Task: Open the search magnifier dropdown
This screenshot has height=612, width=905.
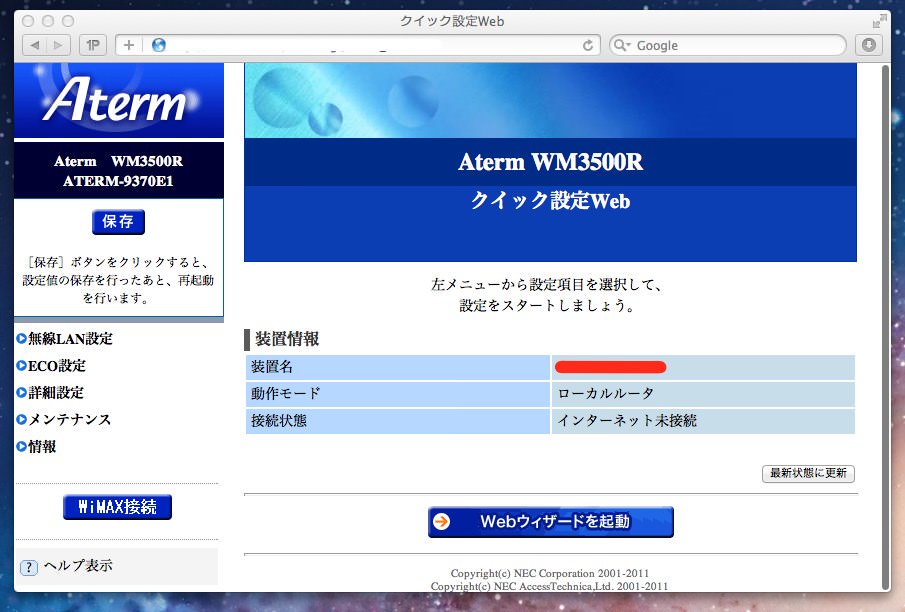Action: [x=622, y=45]
